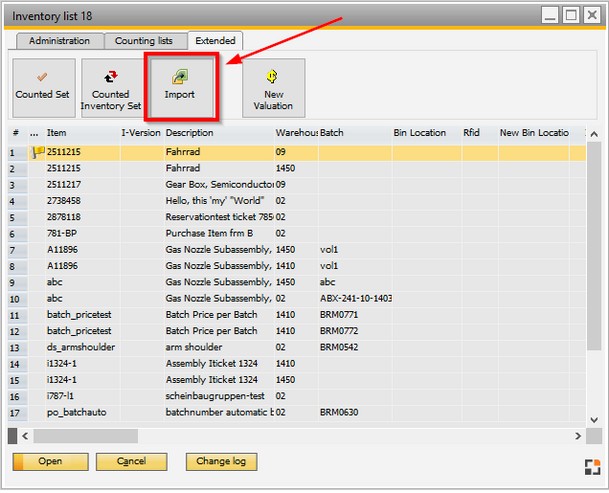Click the flag icon in row 1
The width and height of the screenshot is (609, 493).
(x=38, y=152)
